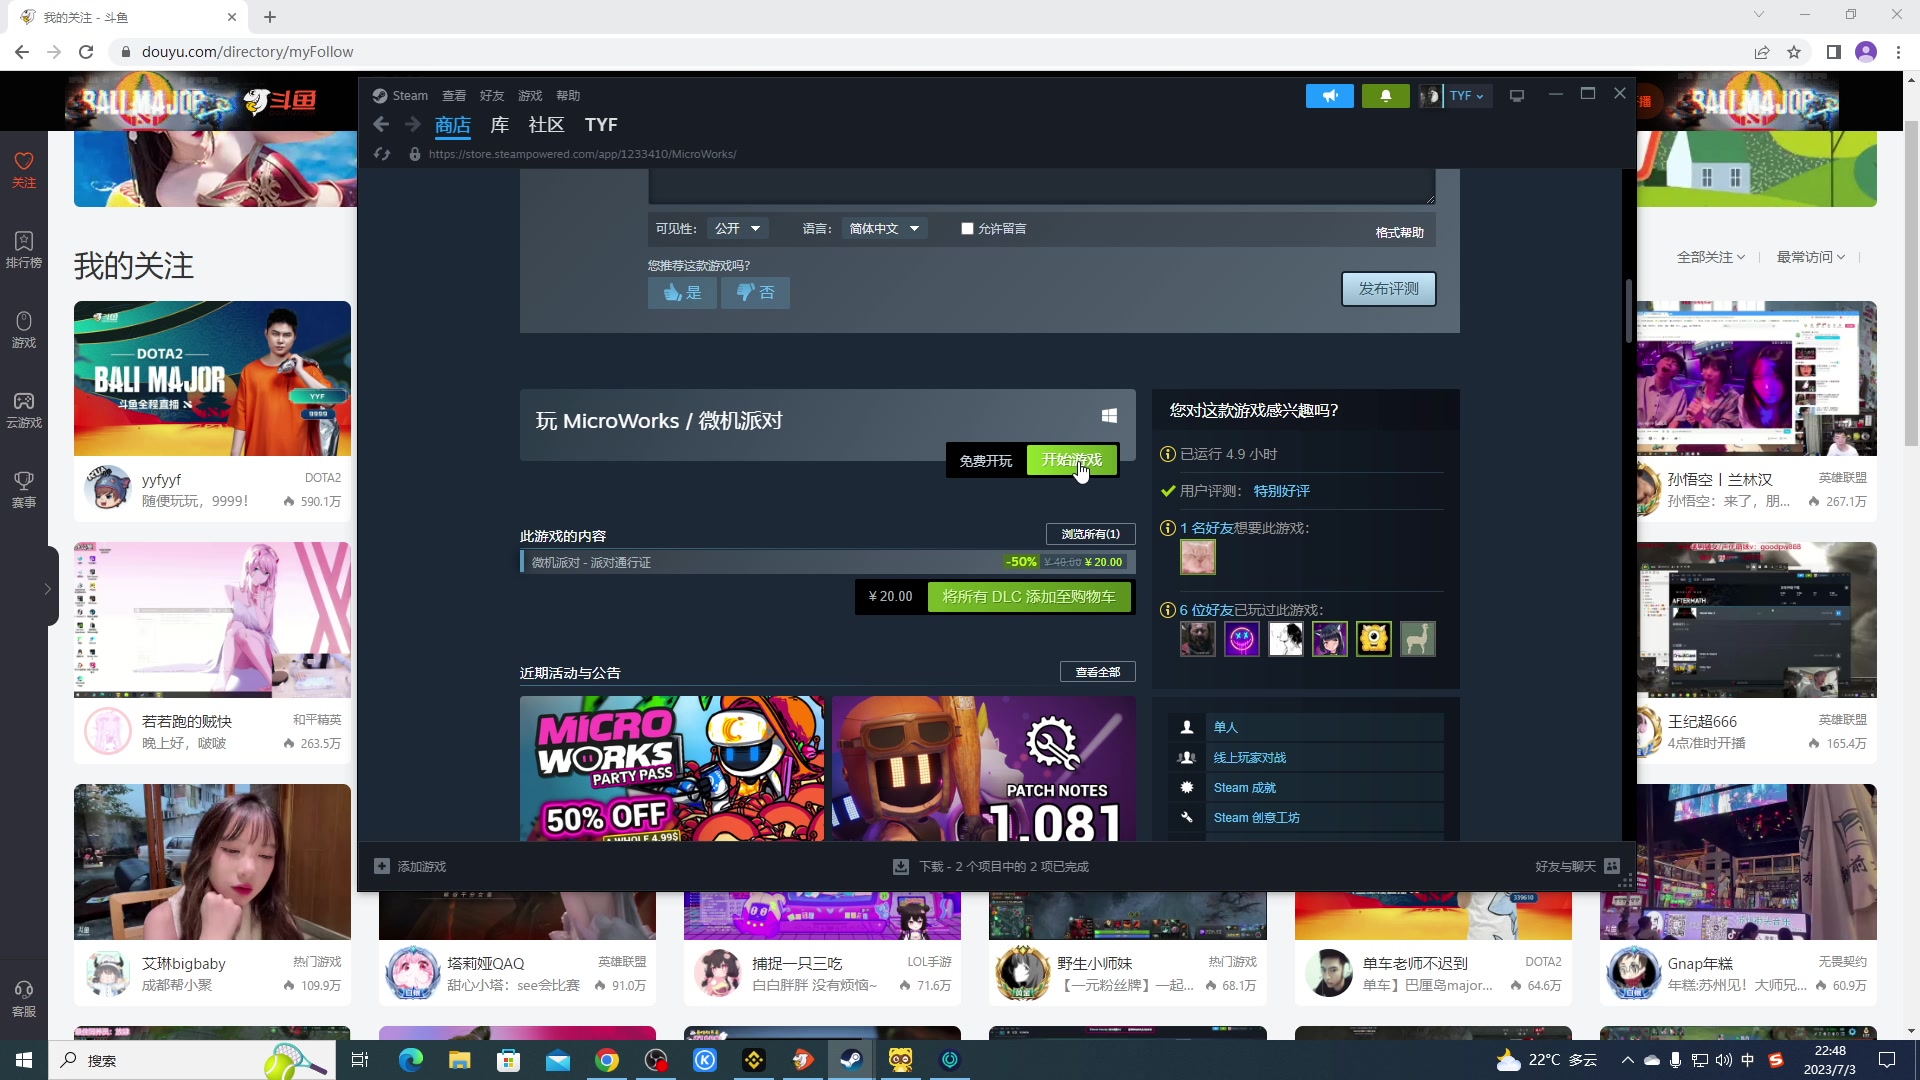Open the Patch Notes 1.081 announcement thumbnail
The image size is (1920, 1080).
[983, 768]
